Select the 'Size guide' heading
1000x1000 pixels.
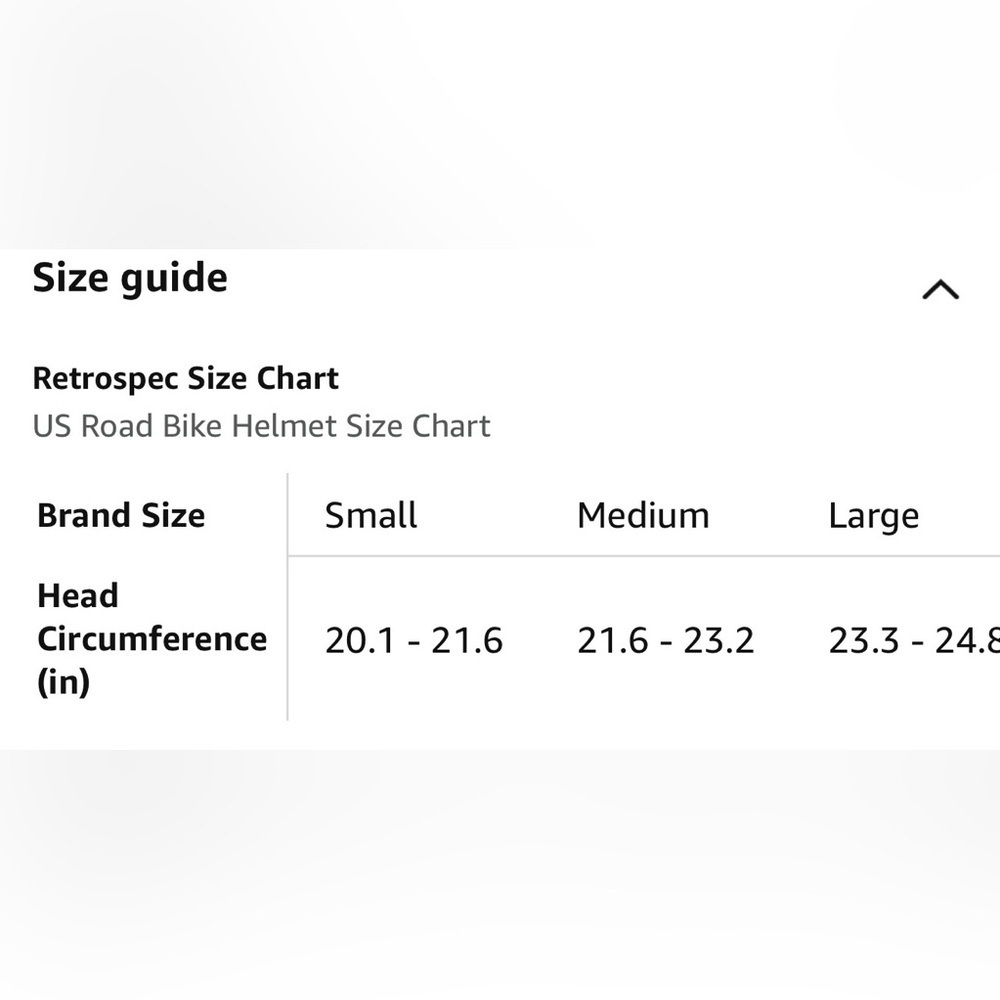click(130, 279)
